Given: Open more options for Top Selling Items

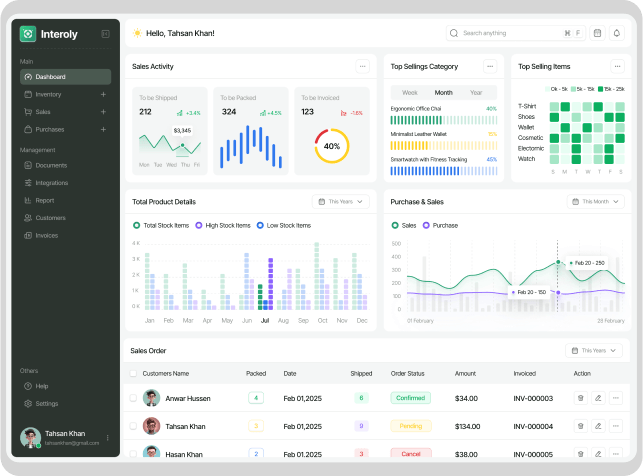Looking at the screenshot, I should pos(619,67).
